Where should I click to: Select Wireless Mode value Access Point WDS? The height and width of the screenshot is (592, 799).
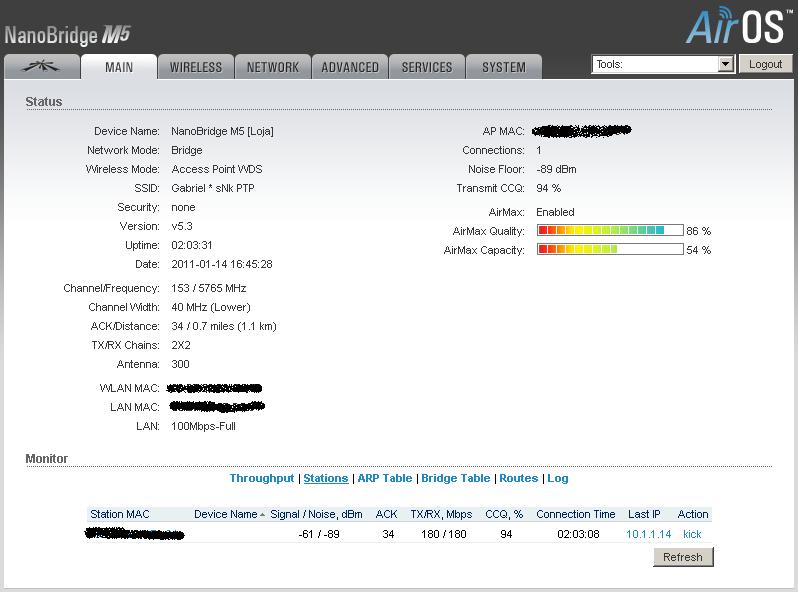(217, 169)
